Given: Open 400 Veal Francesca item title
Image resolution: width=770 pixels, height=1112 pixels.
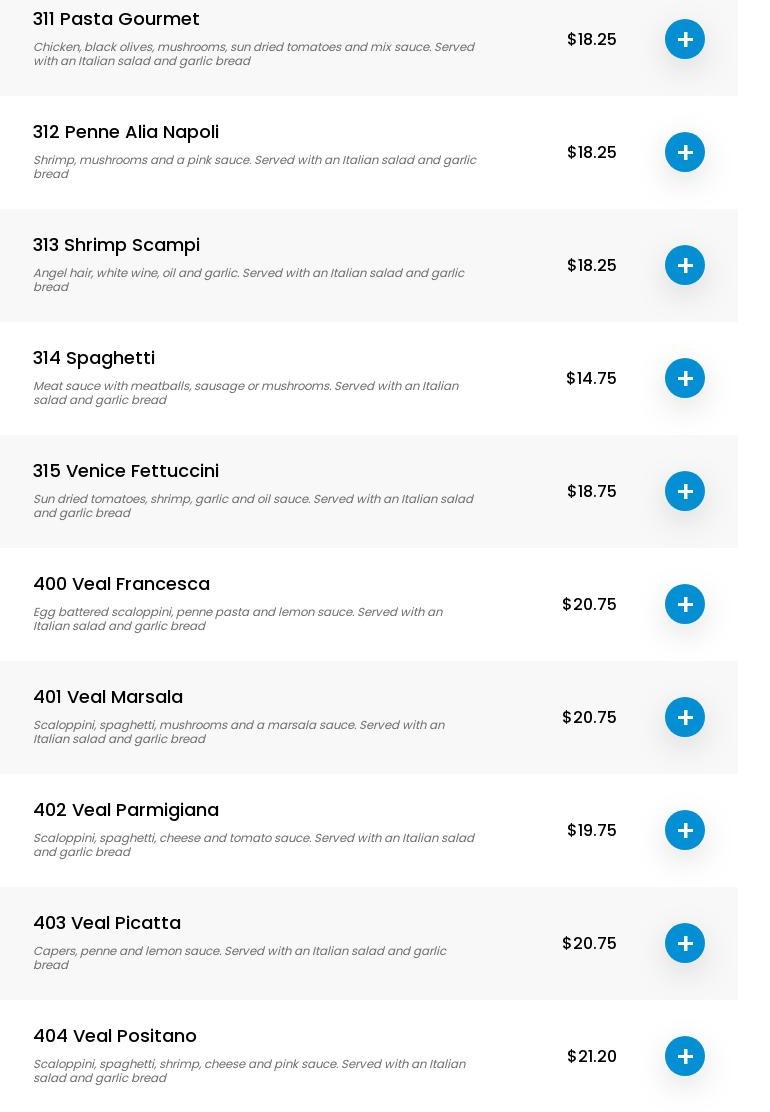Looking at the screenshot, I should pos(121,584).
